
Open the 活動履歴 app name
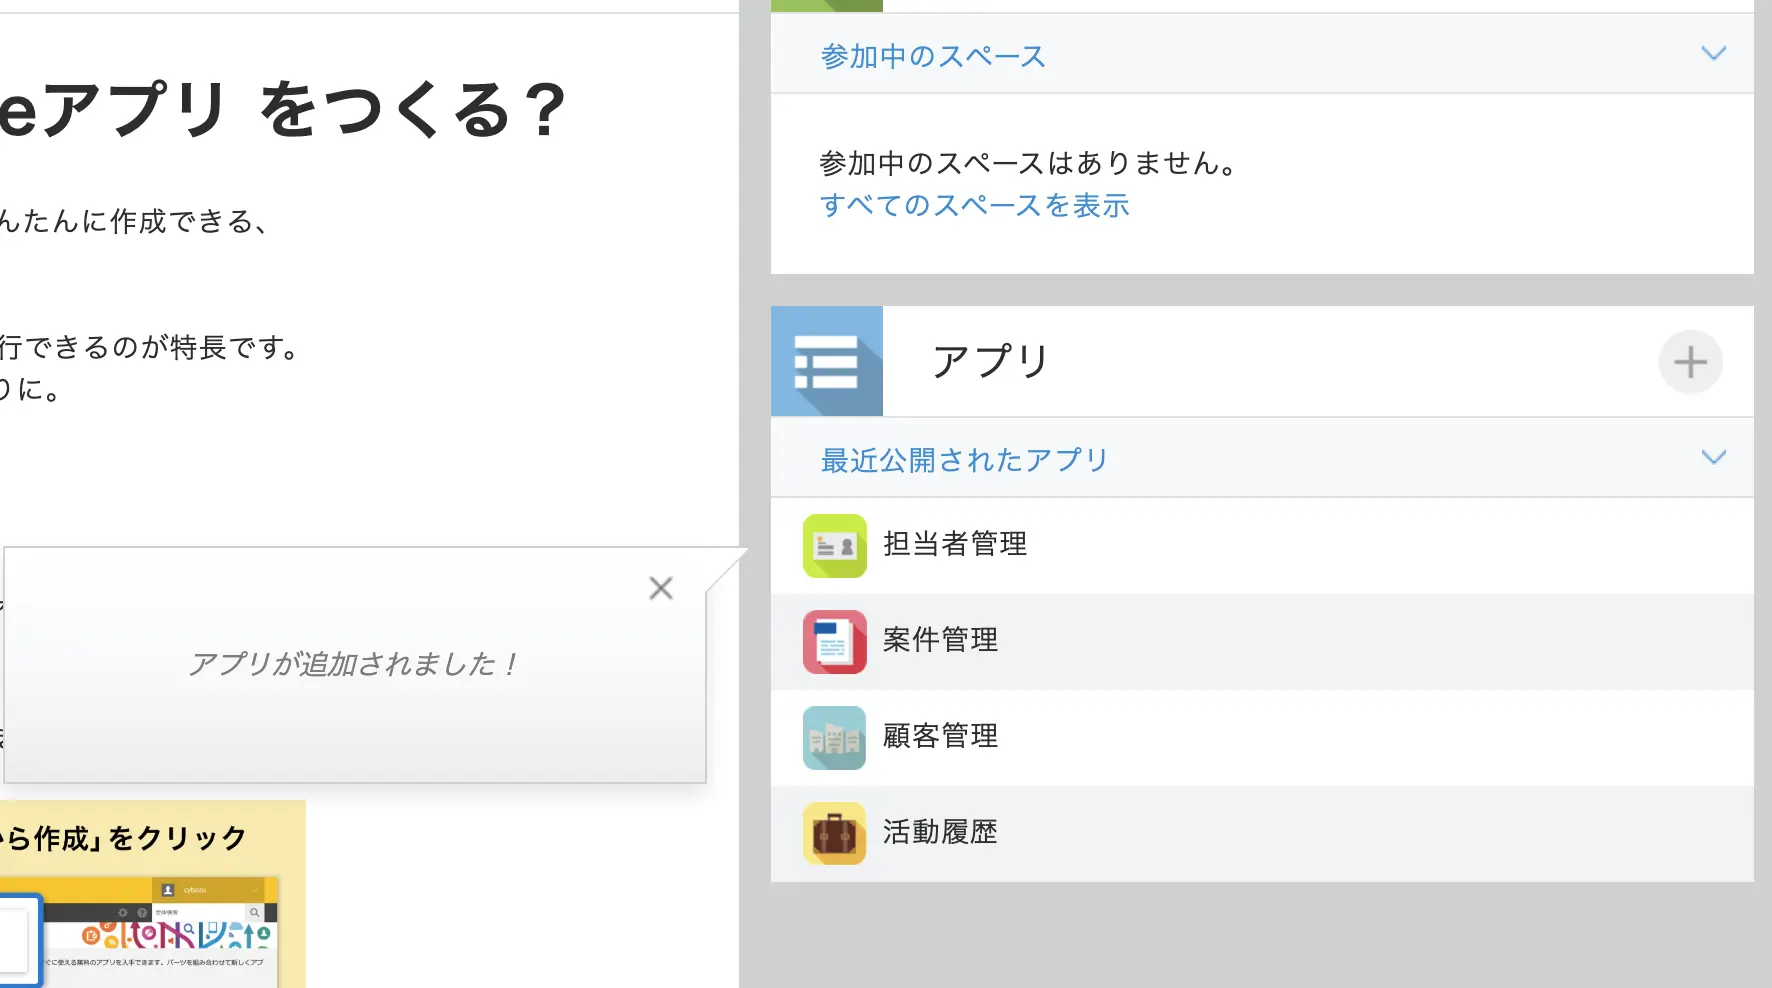tap(940, 832)
